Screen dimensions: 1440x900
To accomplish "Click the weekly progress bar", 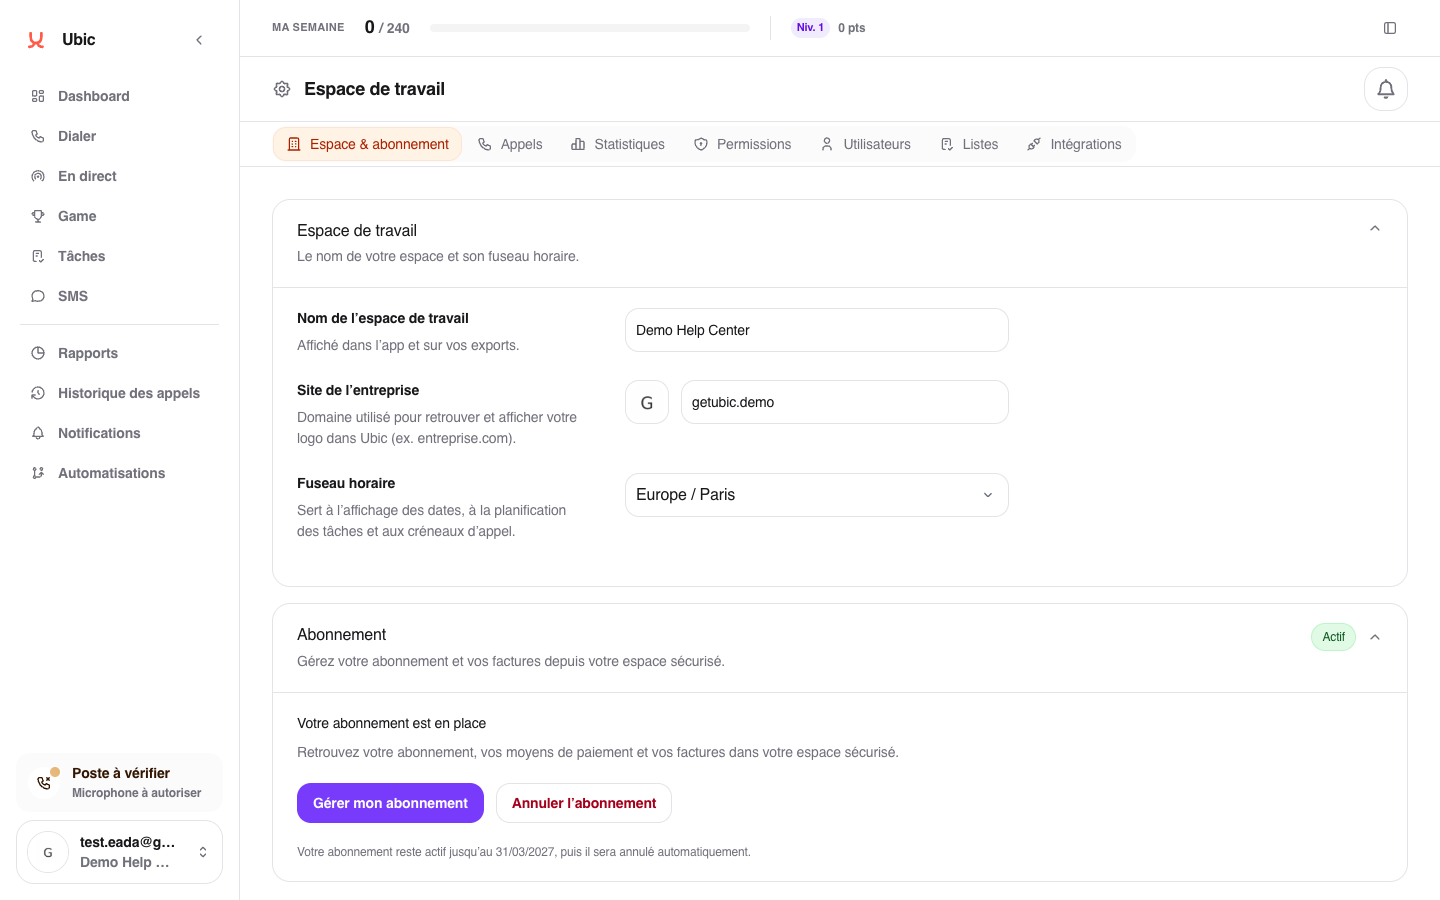I will (590, 28).
